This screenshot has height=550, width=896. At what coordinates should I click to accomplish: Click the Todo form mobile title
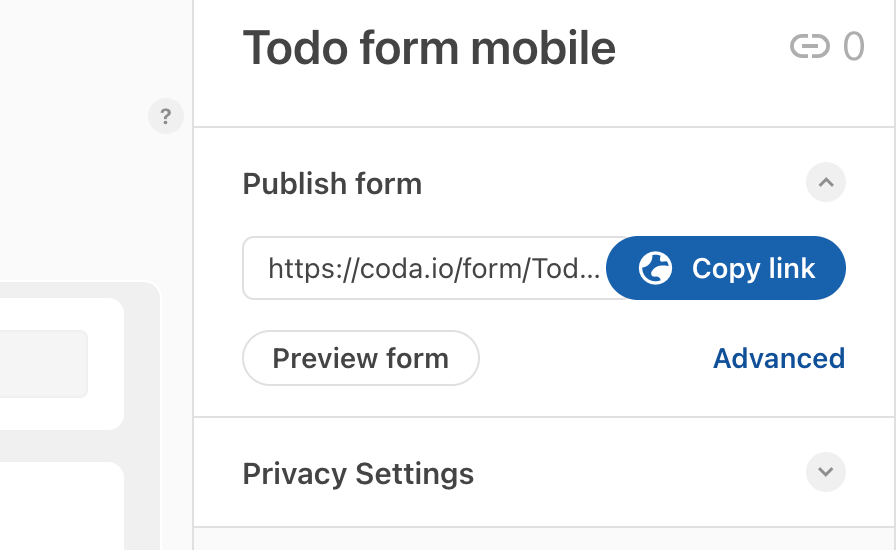click(429, 48)
